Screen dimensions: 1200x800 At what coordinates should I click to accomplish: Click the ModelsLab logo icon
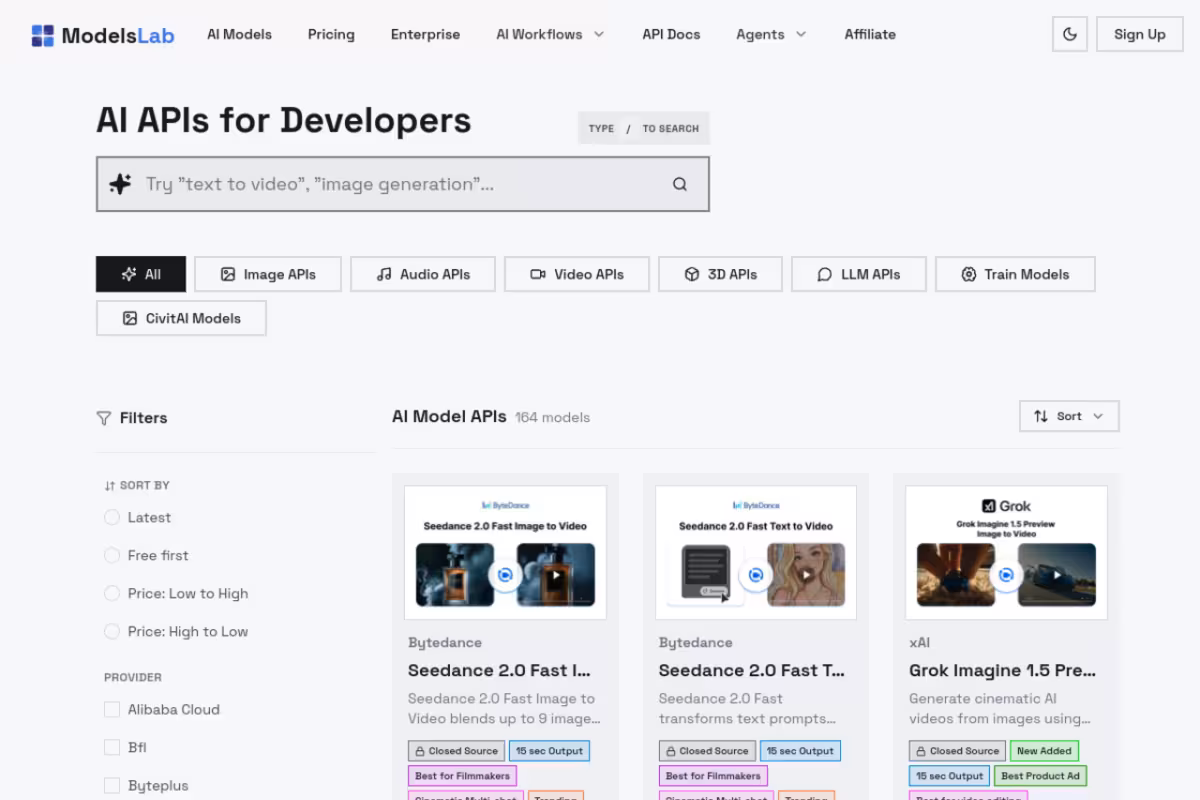coord(42,36)
